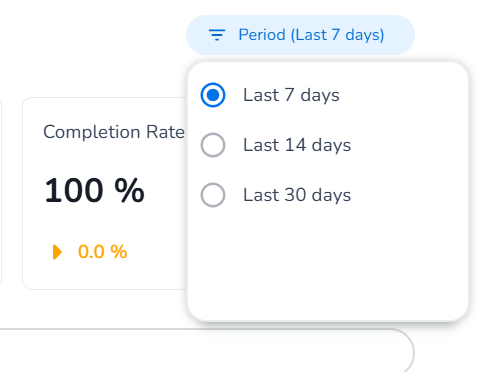
Task: Choose the "Last 30 days" option label
Action: click(297, 195)
